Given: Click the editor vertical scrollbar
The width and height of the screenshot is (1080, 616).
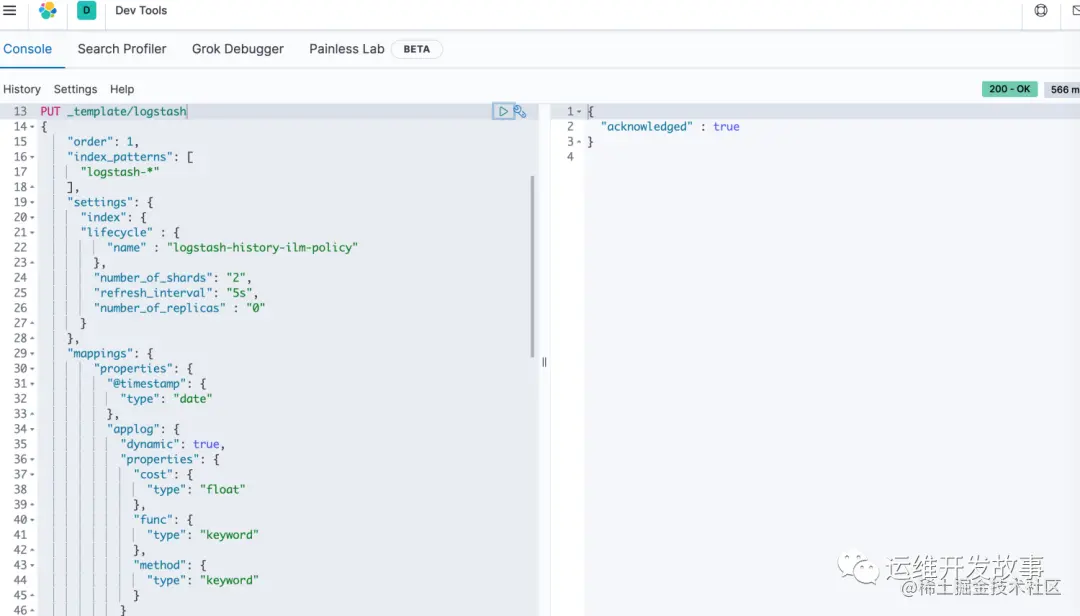Looking at the screenshot, I should coord(532,266).
